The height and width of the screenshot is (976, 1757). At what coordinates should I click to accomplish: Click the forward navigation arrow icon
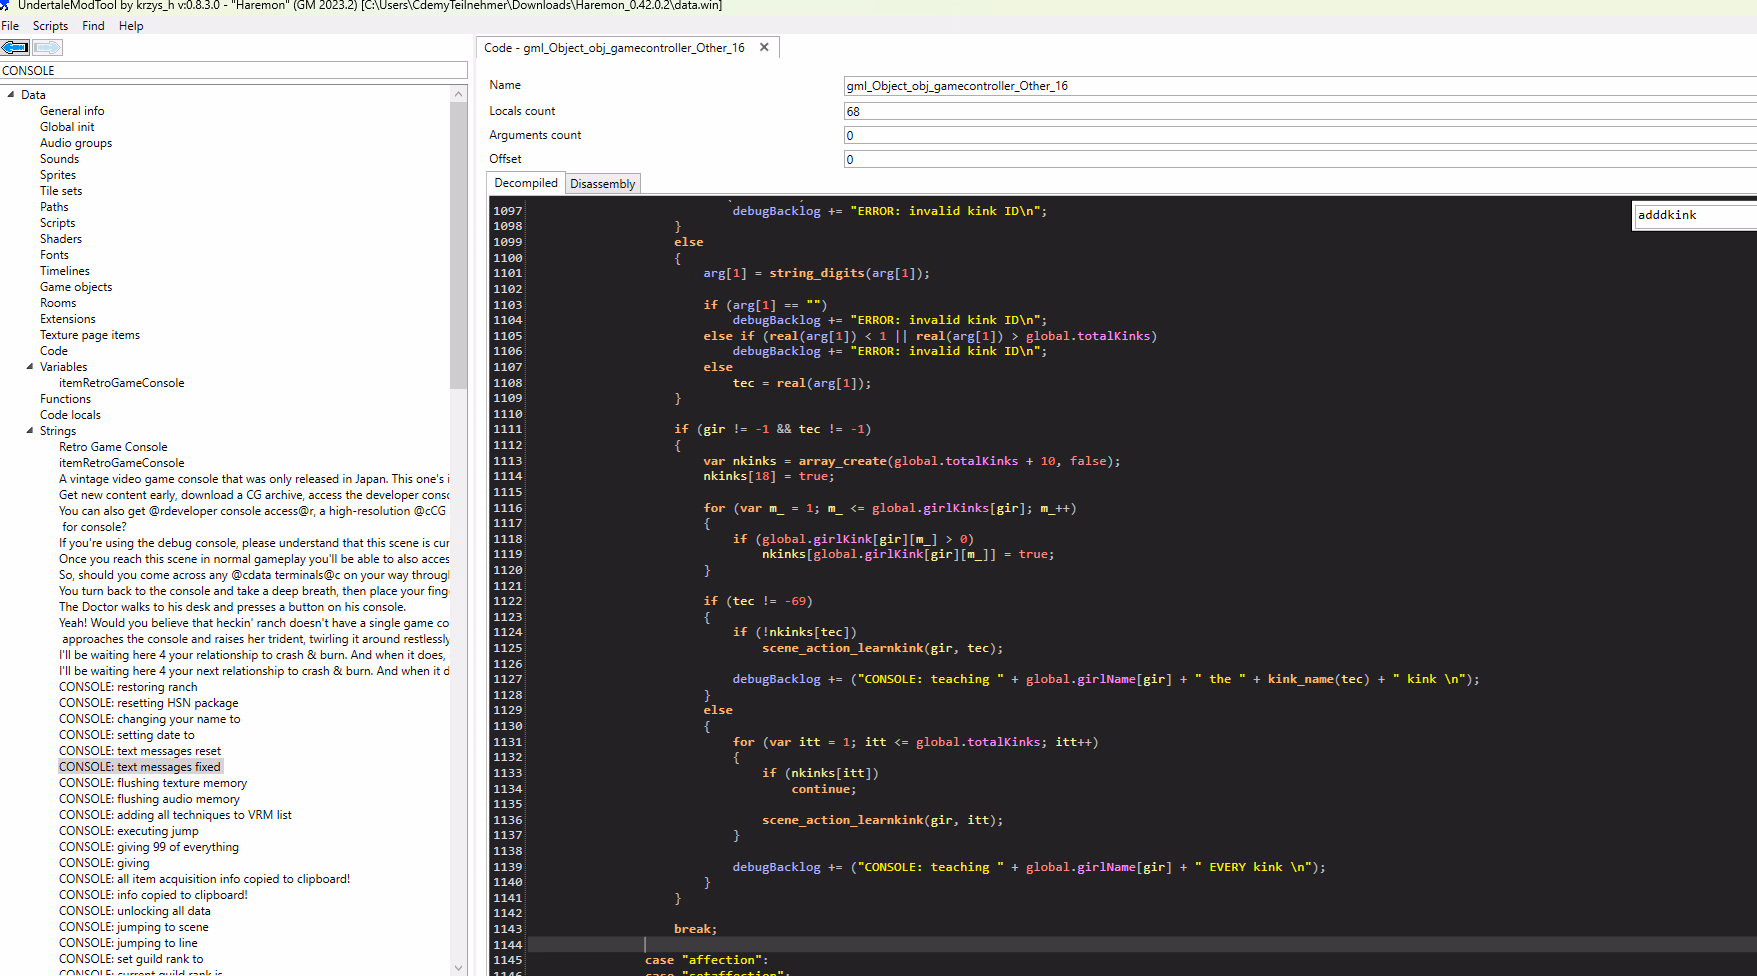pos(47,47)
